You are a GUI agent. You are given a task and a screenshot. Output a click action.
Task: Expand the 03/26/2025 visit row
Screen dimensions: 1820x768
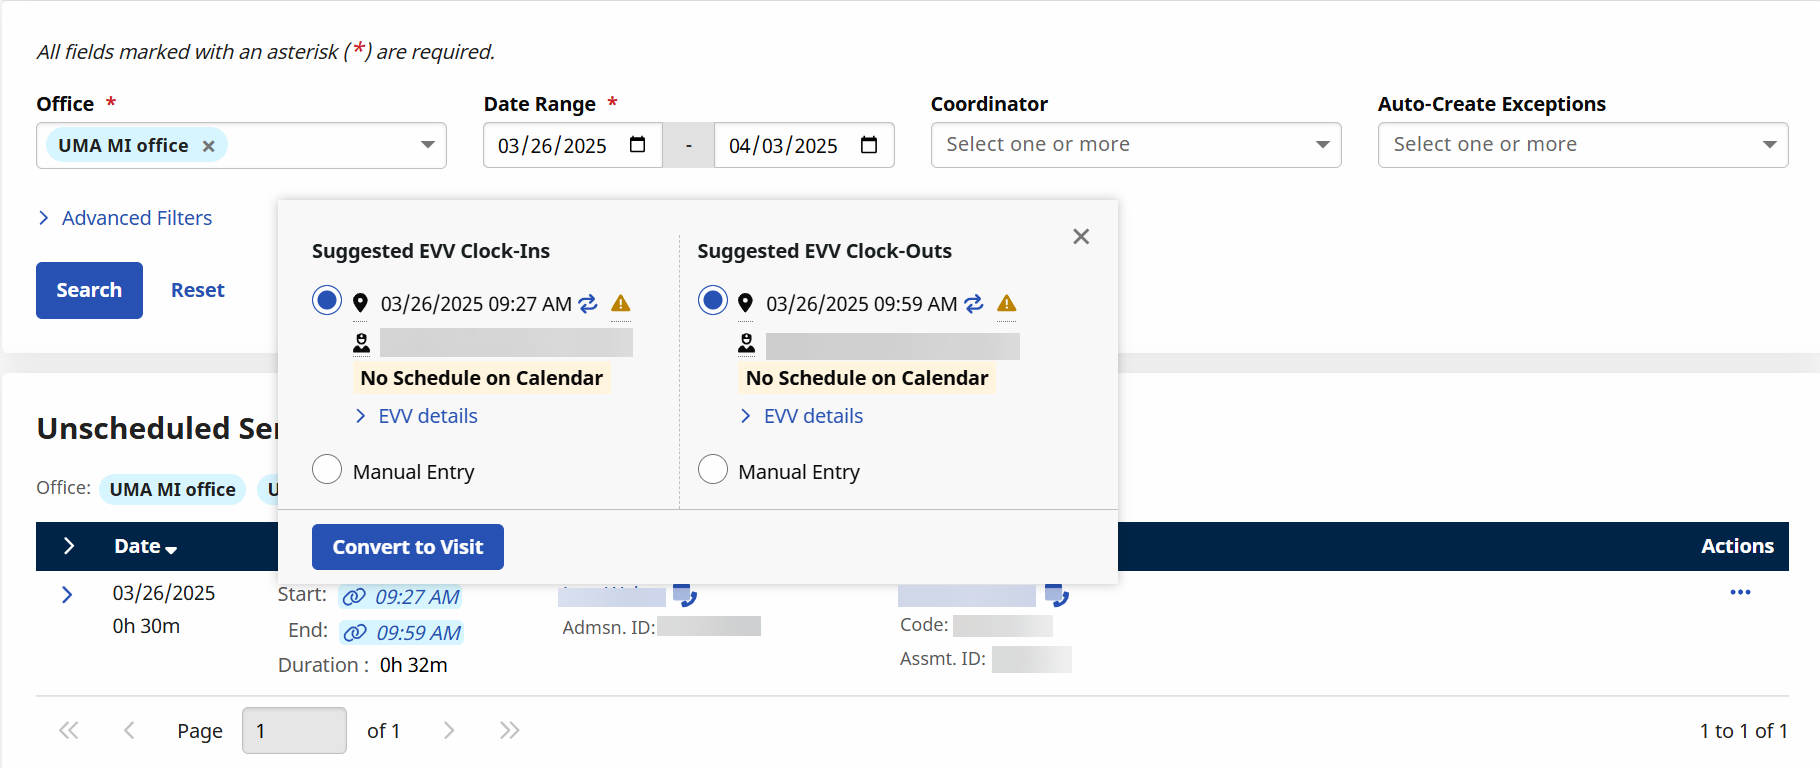coord(66,594)
